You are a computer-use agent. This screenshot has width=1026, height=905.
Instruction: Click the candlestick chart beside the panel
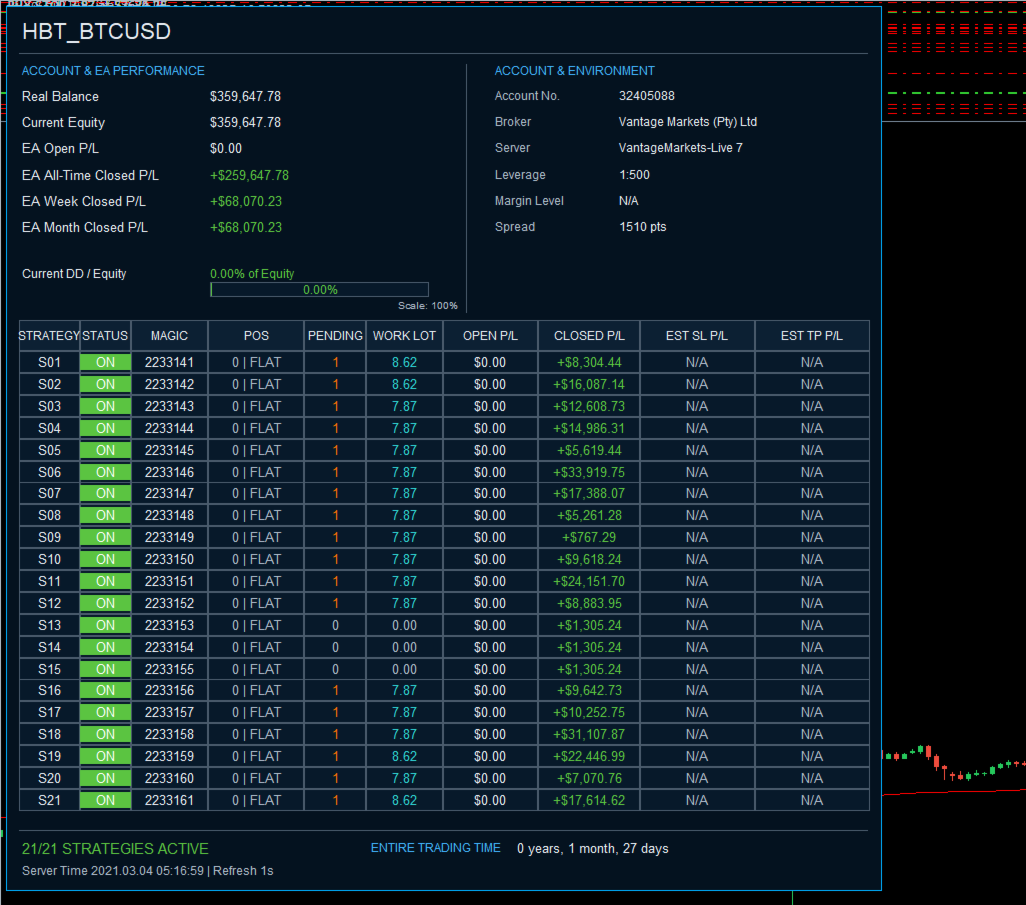(954, 764)
